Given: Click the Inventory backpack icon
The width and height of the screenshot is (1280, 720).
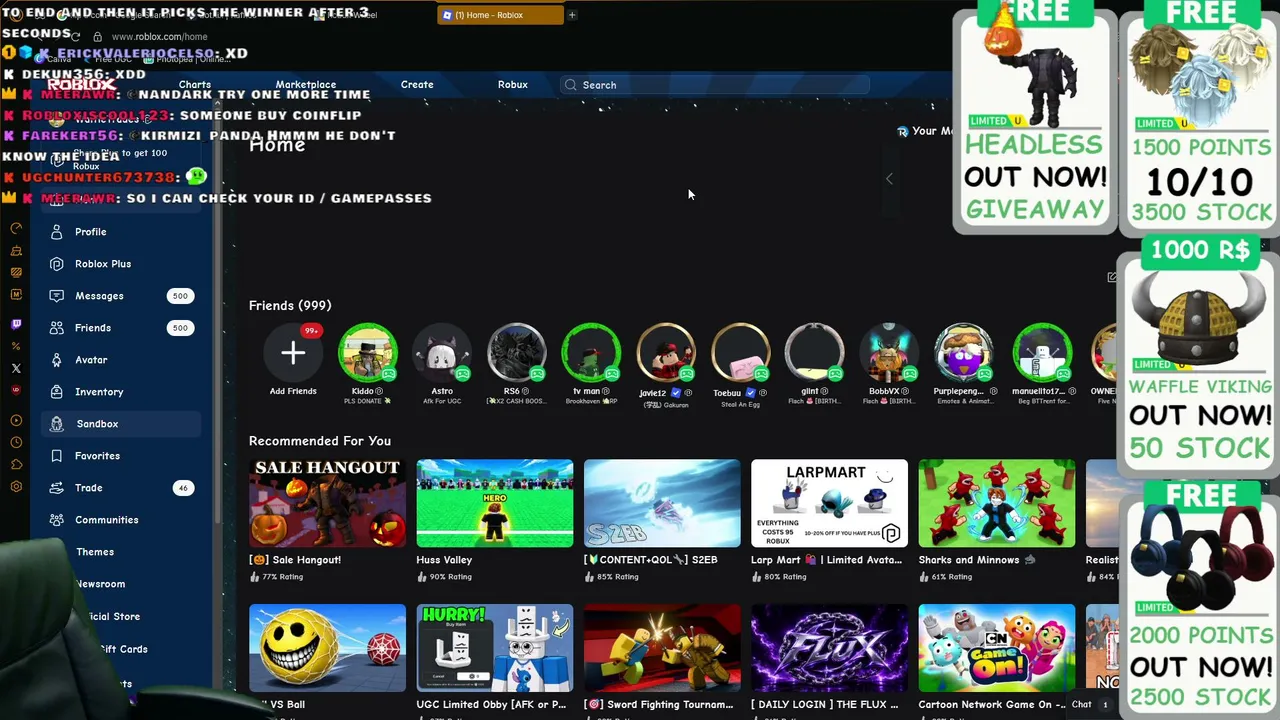Looking at the screenshot, I should point(56,392).
